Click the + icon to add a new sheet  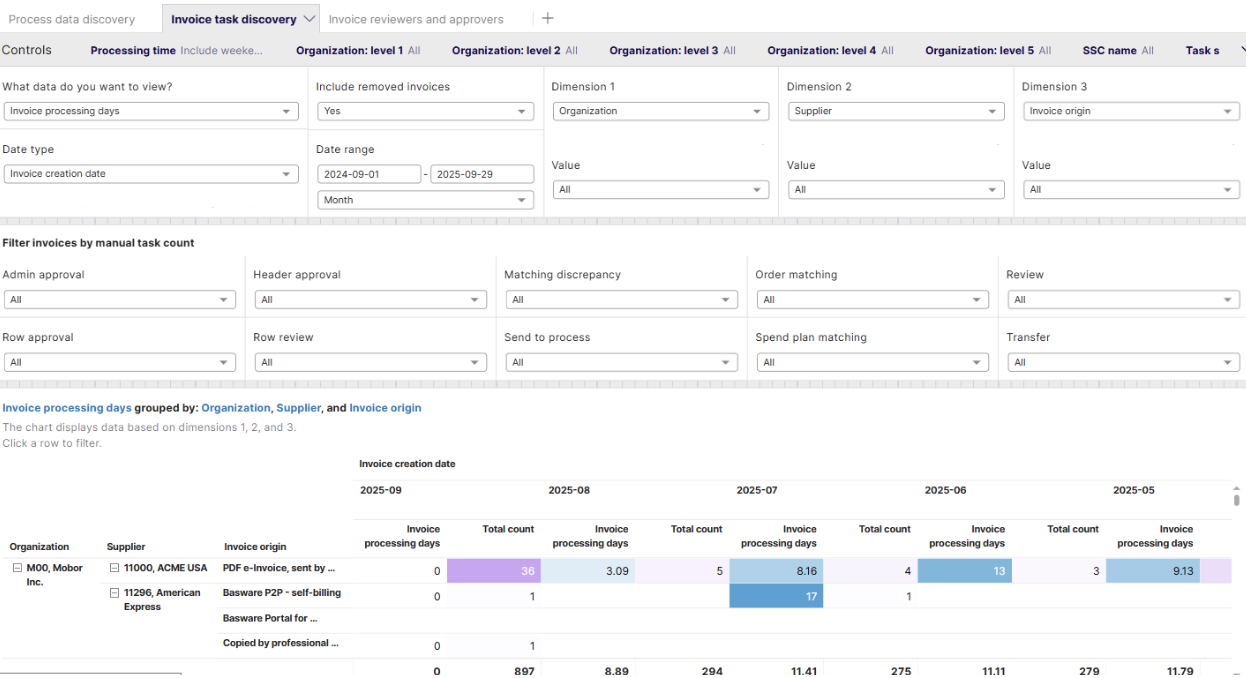tap(547, 18)
